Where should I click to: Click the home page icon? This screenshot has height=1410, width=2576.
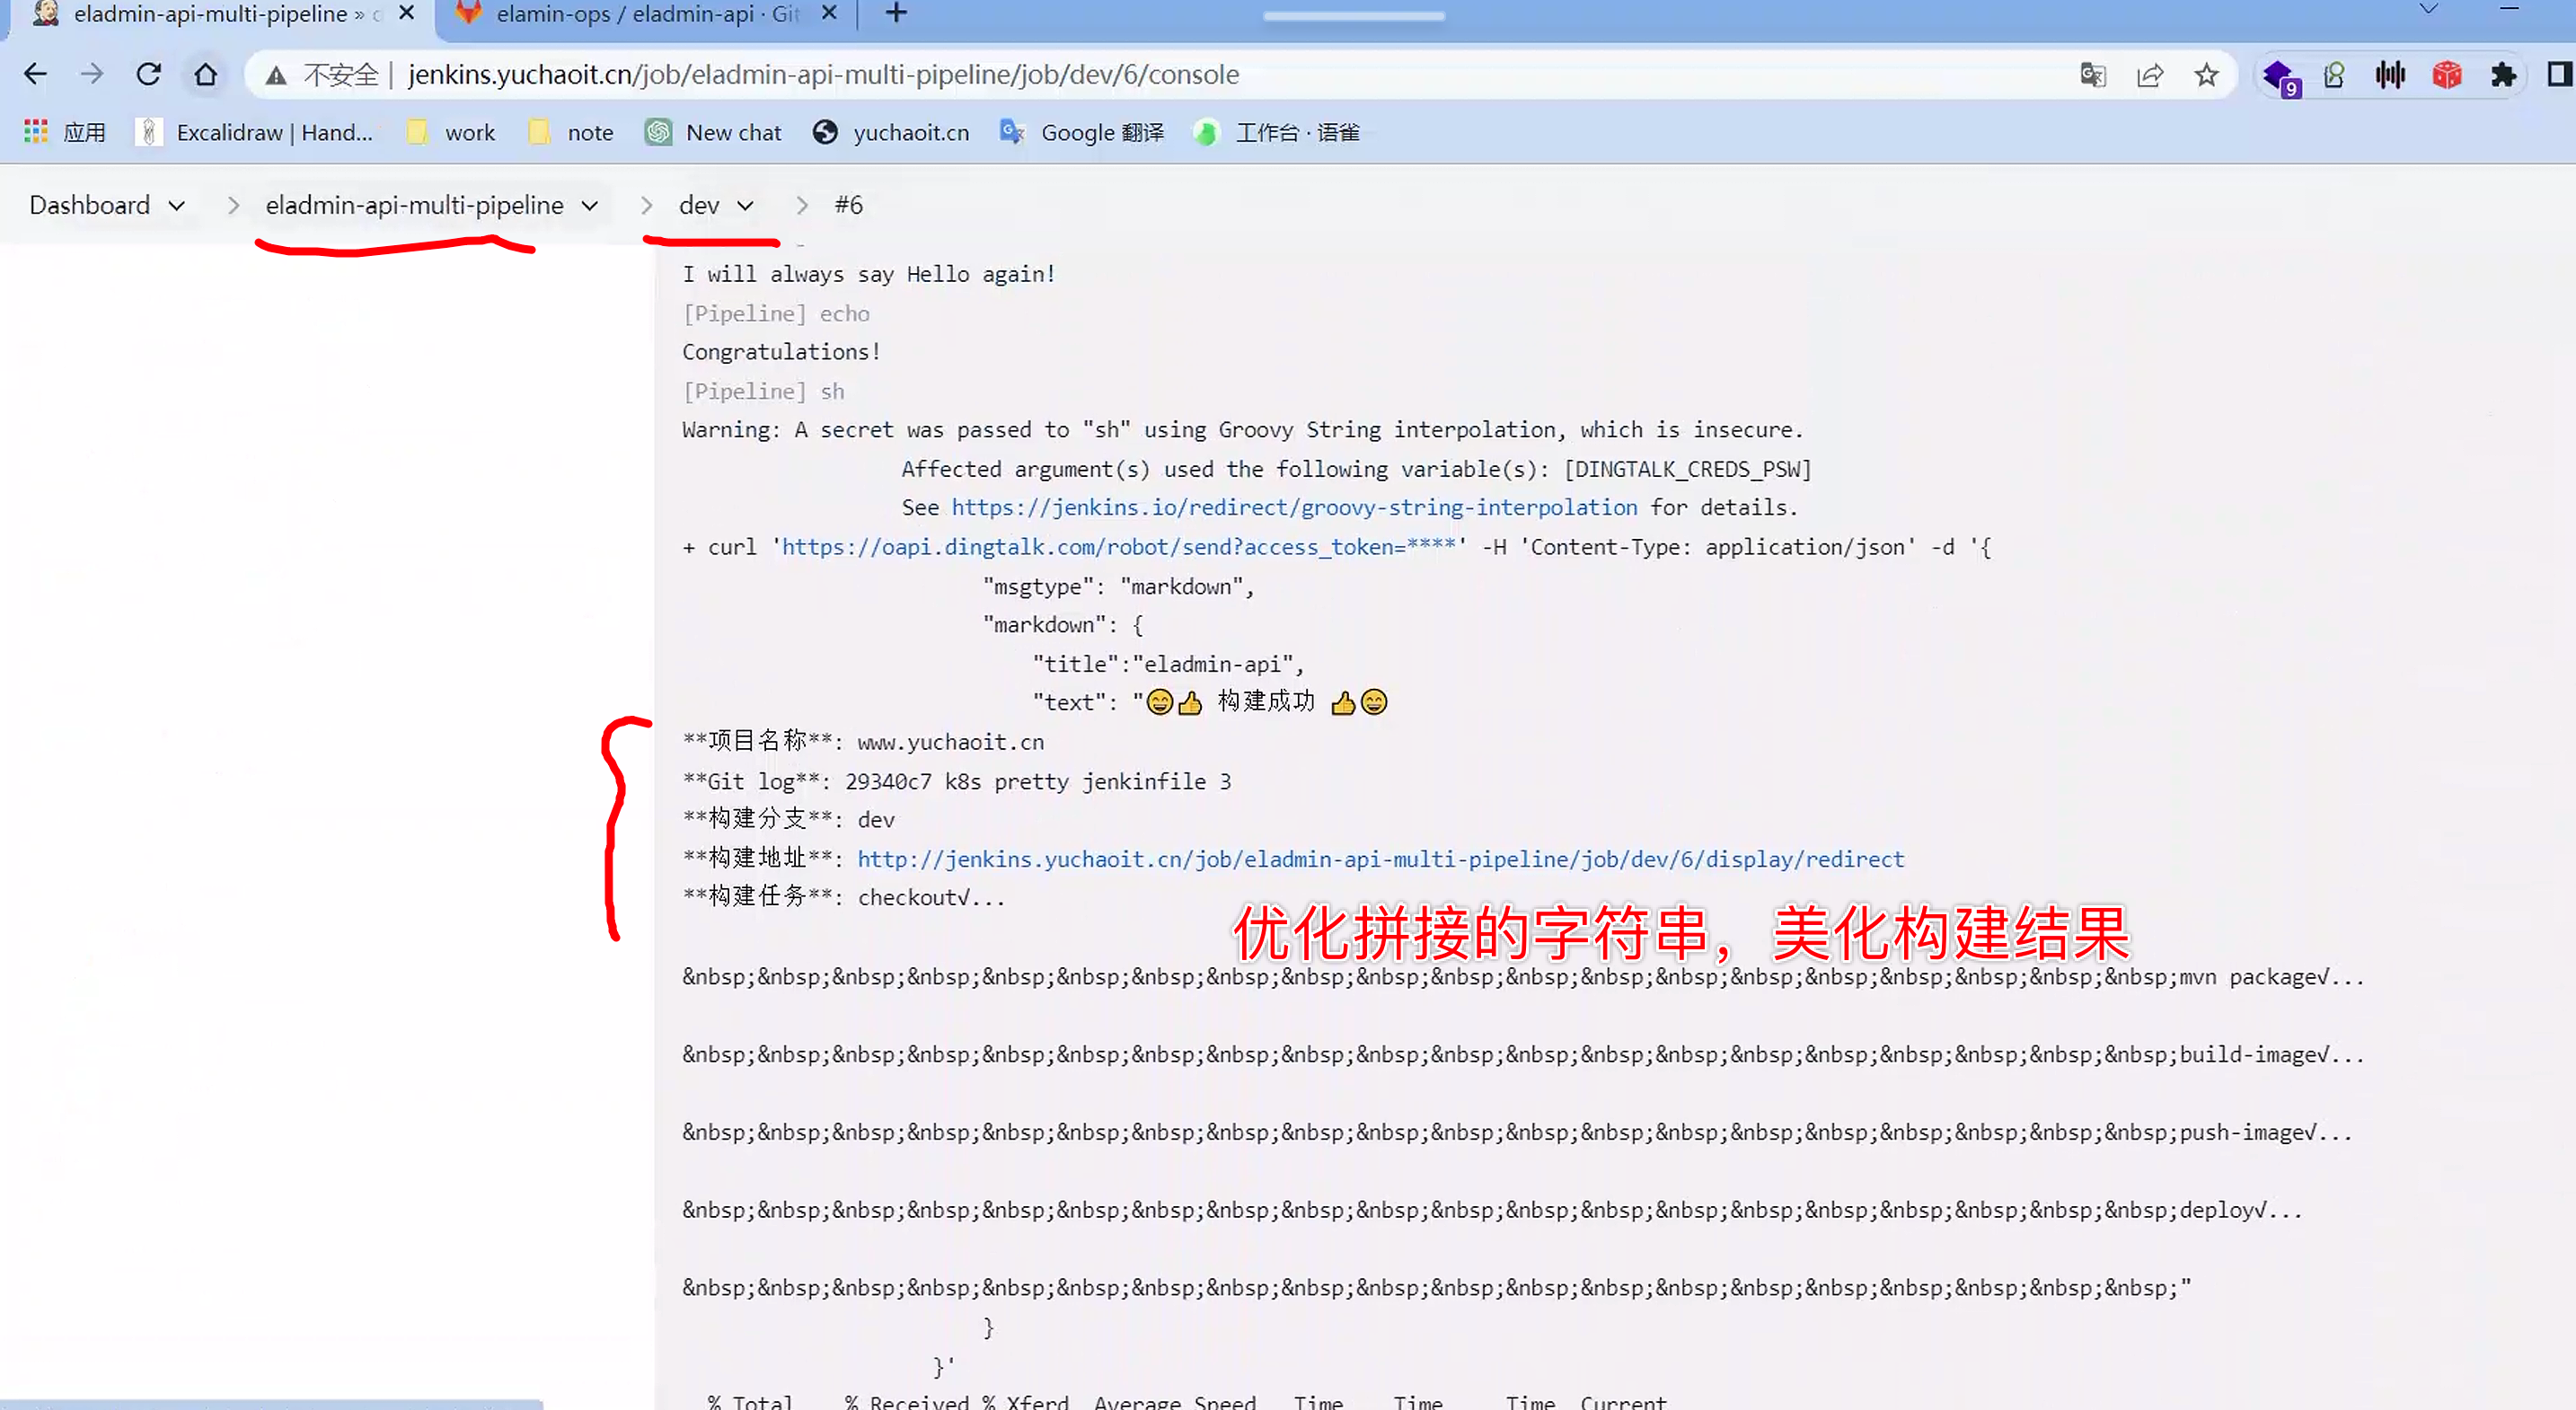click(x=206, y=74)
